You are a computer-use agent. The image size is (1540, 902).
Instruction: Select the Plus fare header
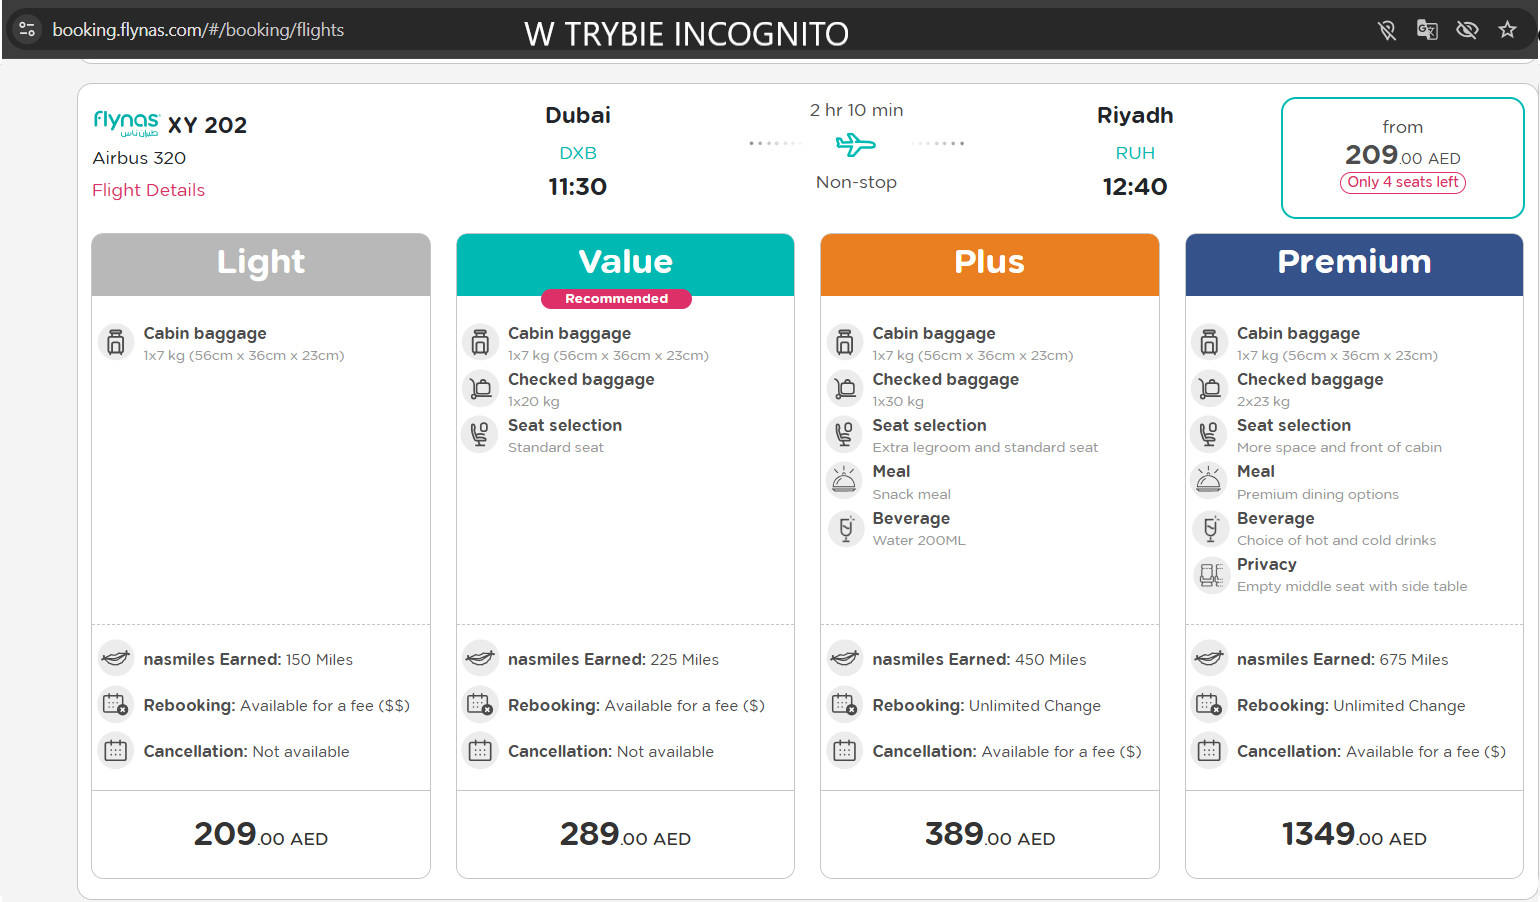click(x=990, y=264)
